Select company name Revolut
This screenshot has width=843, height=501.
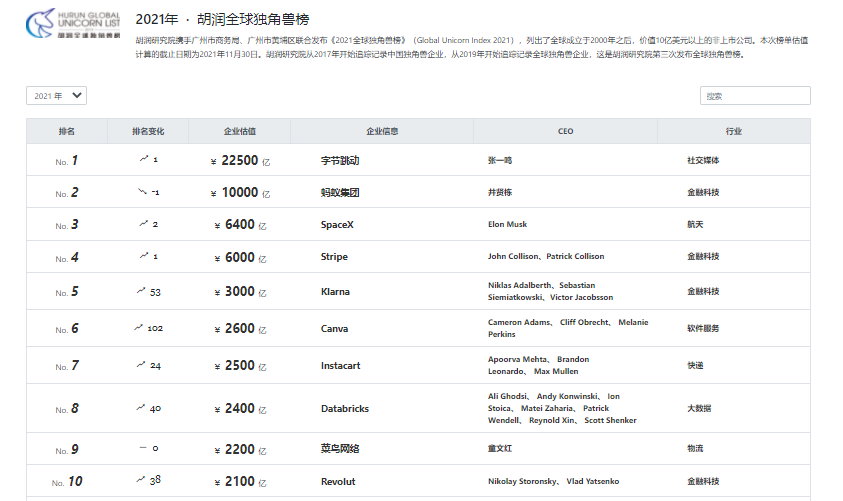point(338,482)
